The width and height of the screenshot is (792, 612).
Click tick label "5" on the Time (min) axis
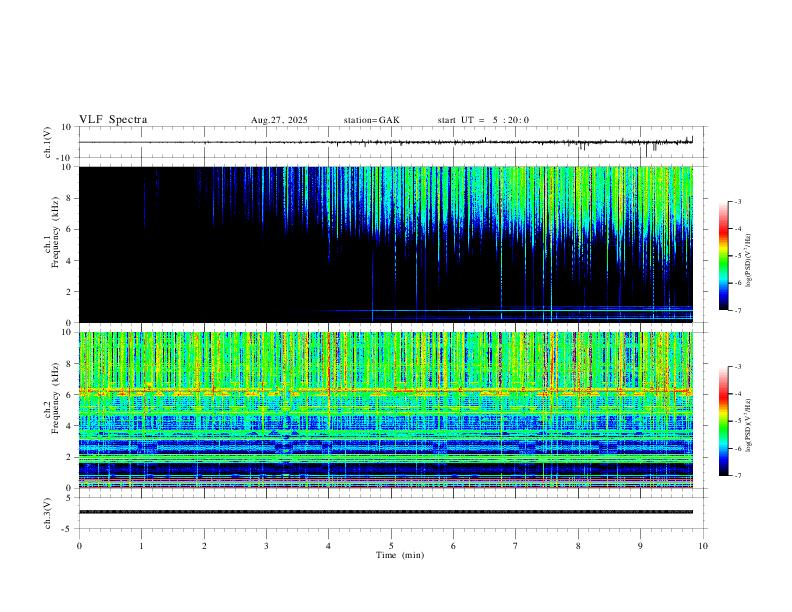pyautogui.click(x=391, y=546)
